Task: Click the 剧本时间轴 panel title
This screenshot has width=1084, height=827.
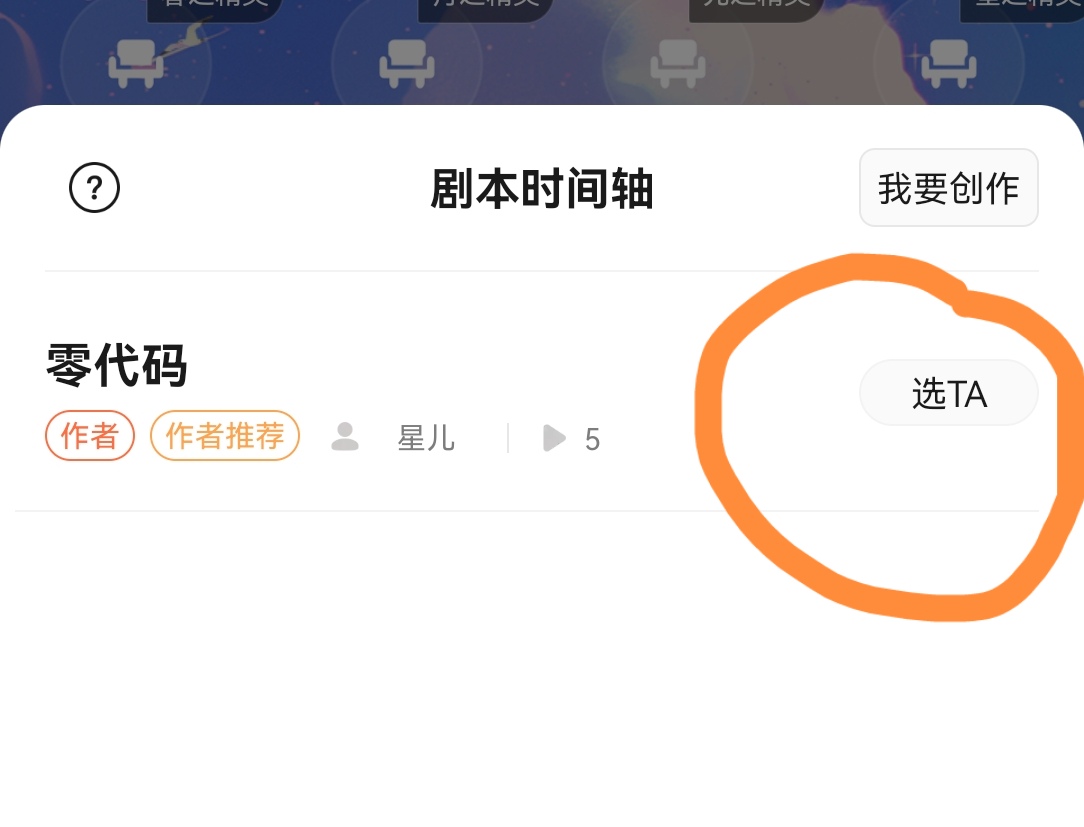Action: [541, 188]
